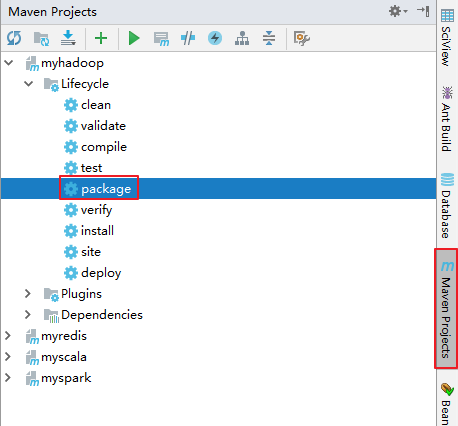Open the Bean side tab
Image resolution: width=458 pixels, height=426 pixels.
click(447, 403)
